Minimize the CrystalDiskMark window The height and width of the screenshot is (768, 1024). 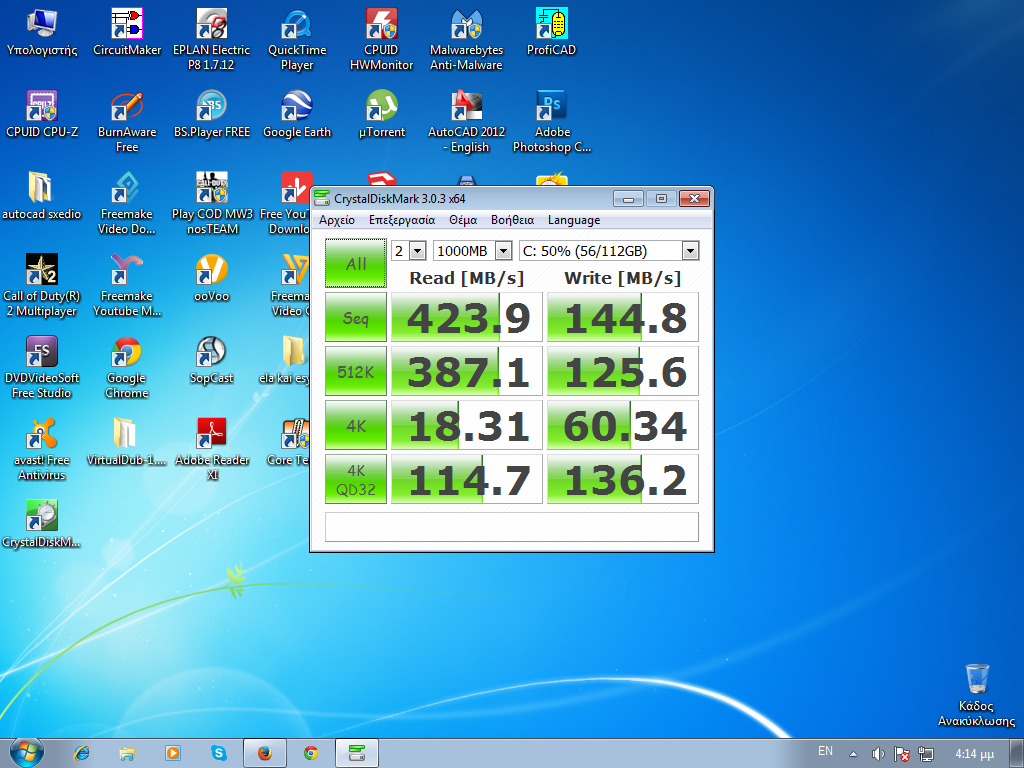click(628, 199)
